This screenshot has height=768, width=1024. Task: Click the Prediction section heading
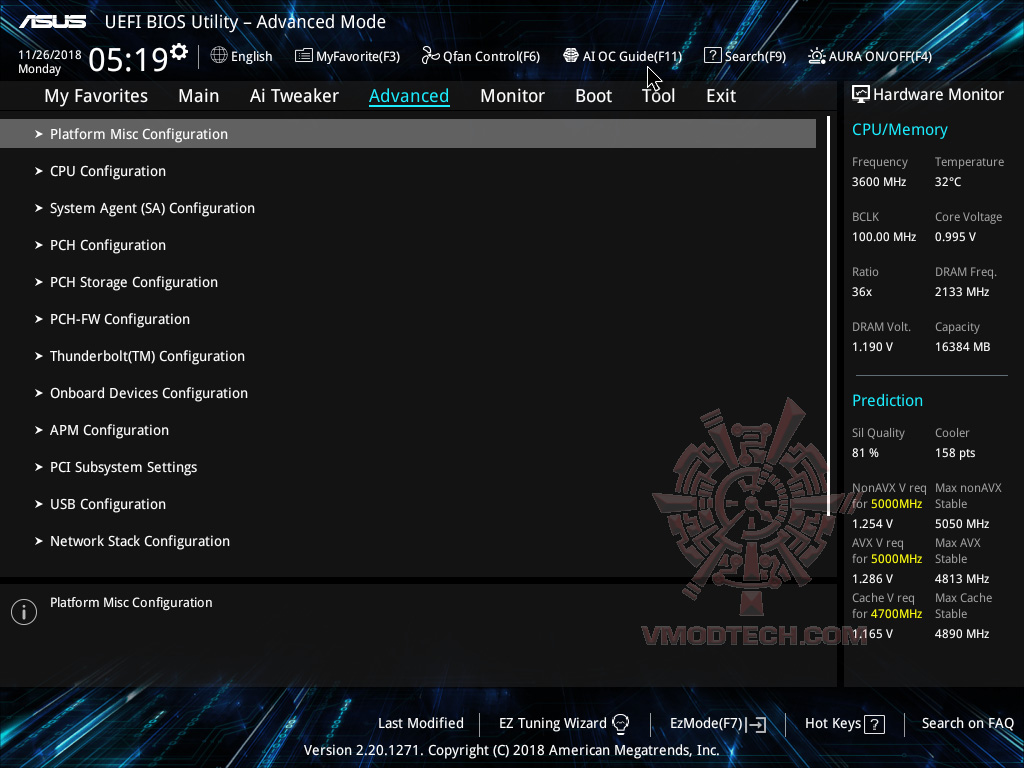(888, 400)
